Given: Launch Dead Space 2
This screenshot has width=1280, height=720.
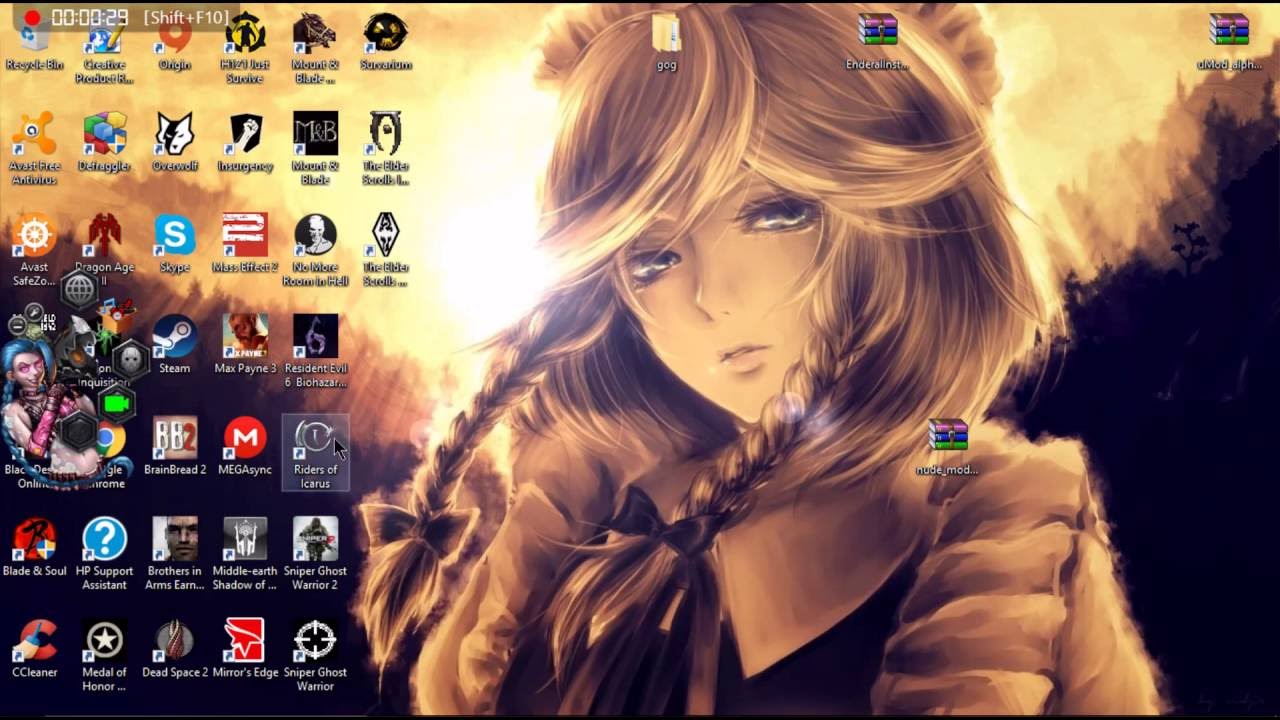Looking at the screenshot, I should pos(174,649).
